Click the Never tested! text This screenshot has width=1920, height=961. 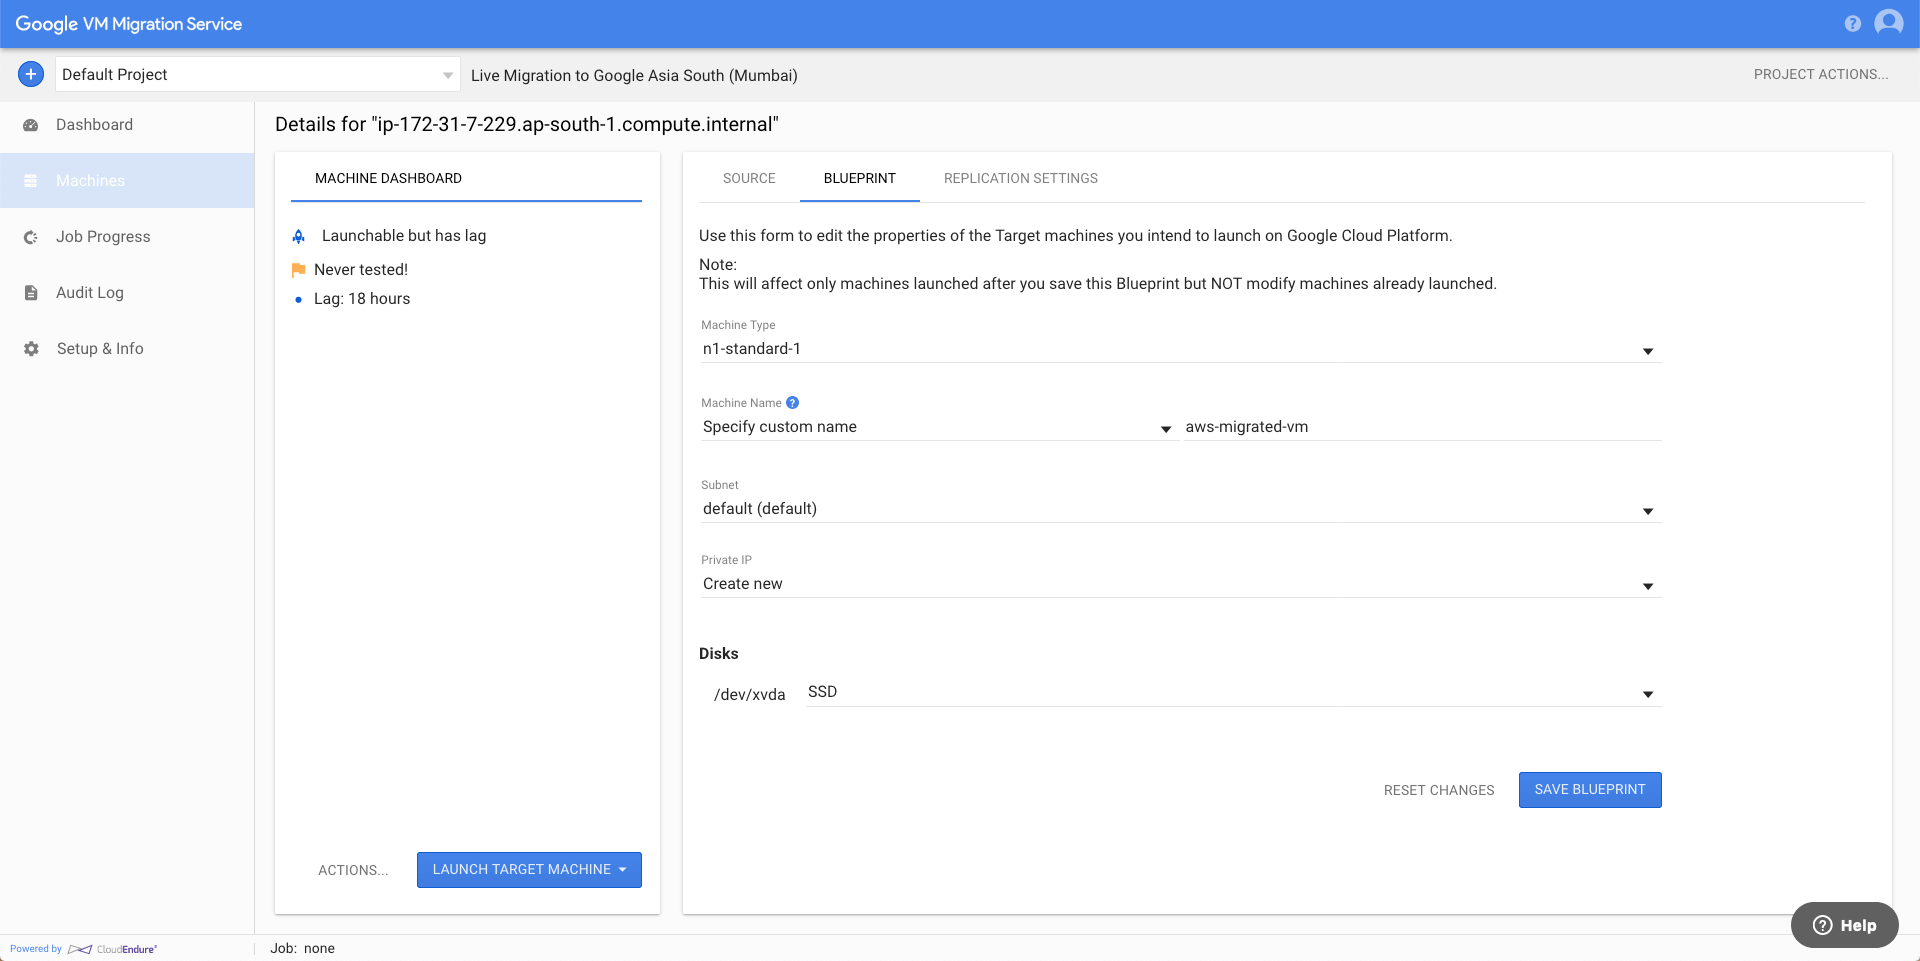point(361,270)
